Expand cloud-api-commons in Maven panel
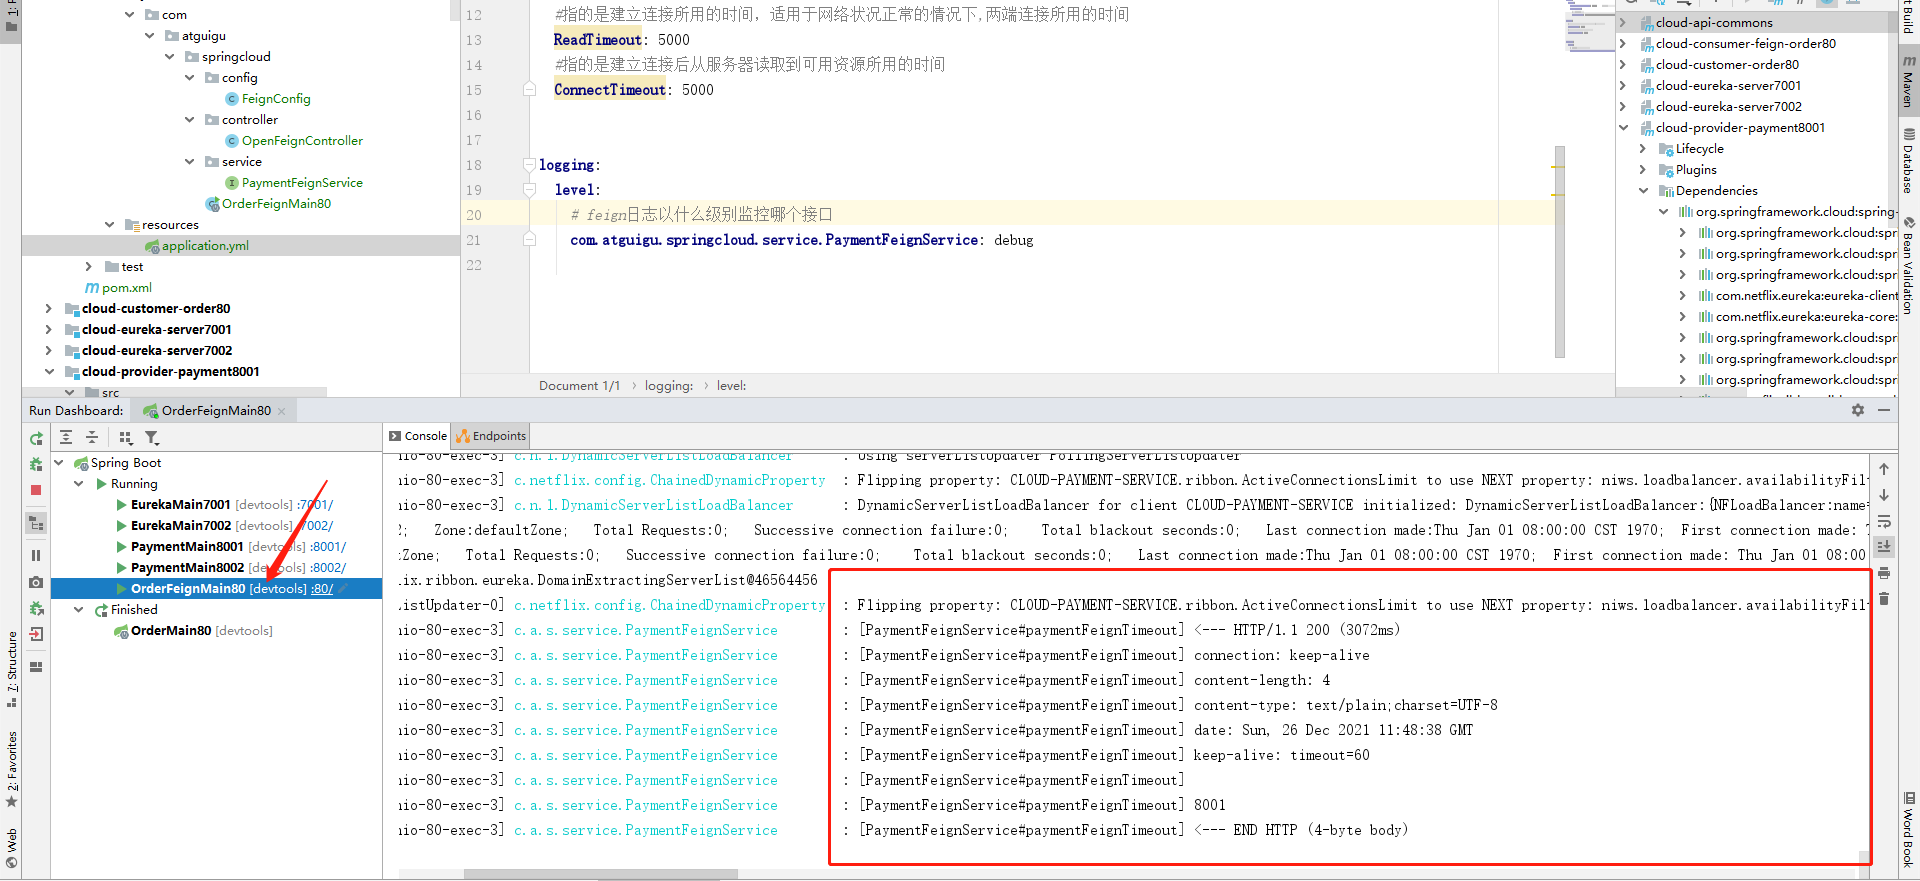This screenshot has height=881, width=1920. (1623, 23)
